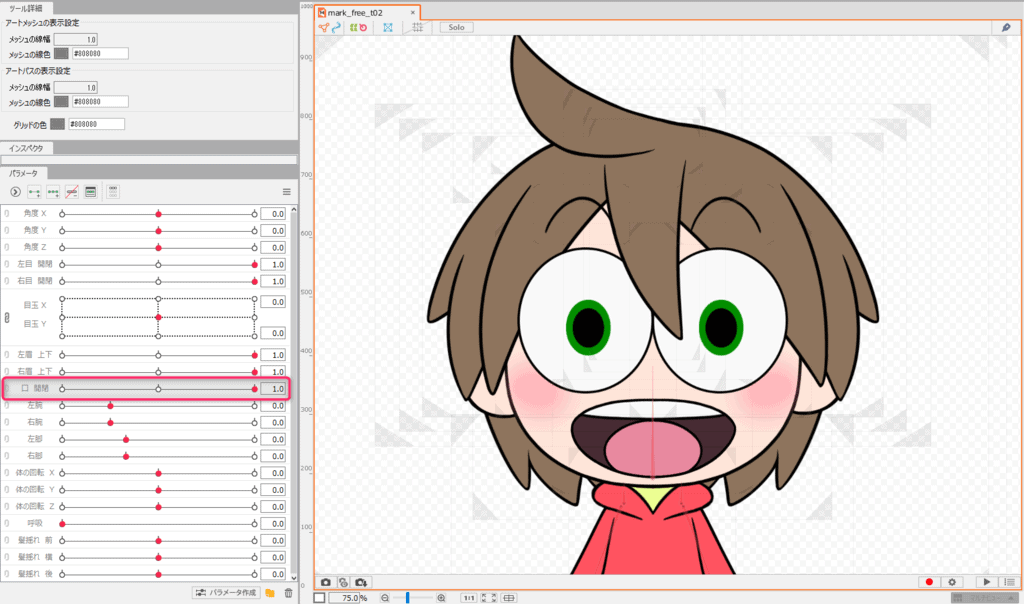
Task: Toggle the checkbox left of the zoom percentage
Action: (319, 598)
